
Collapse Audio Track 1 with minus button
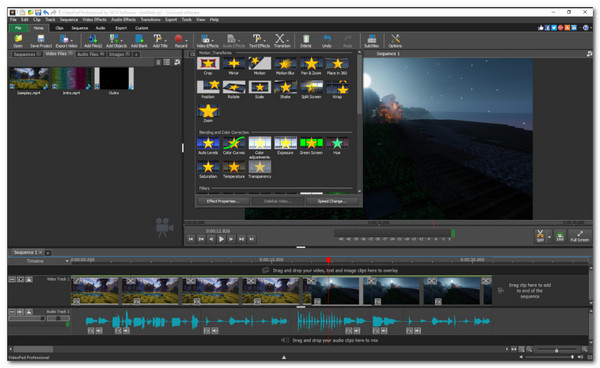(x=12, y=312)
